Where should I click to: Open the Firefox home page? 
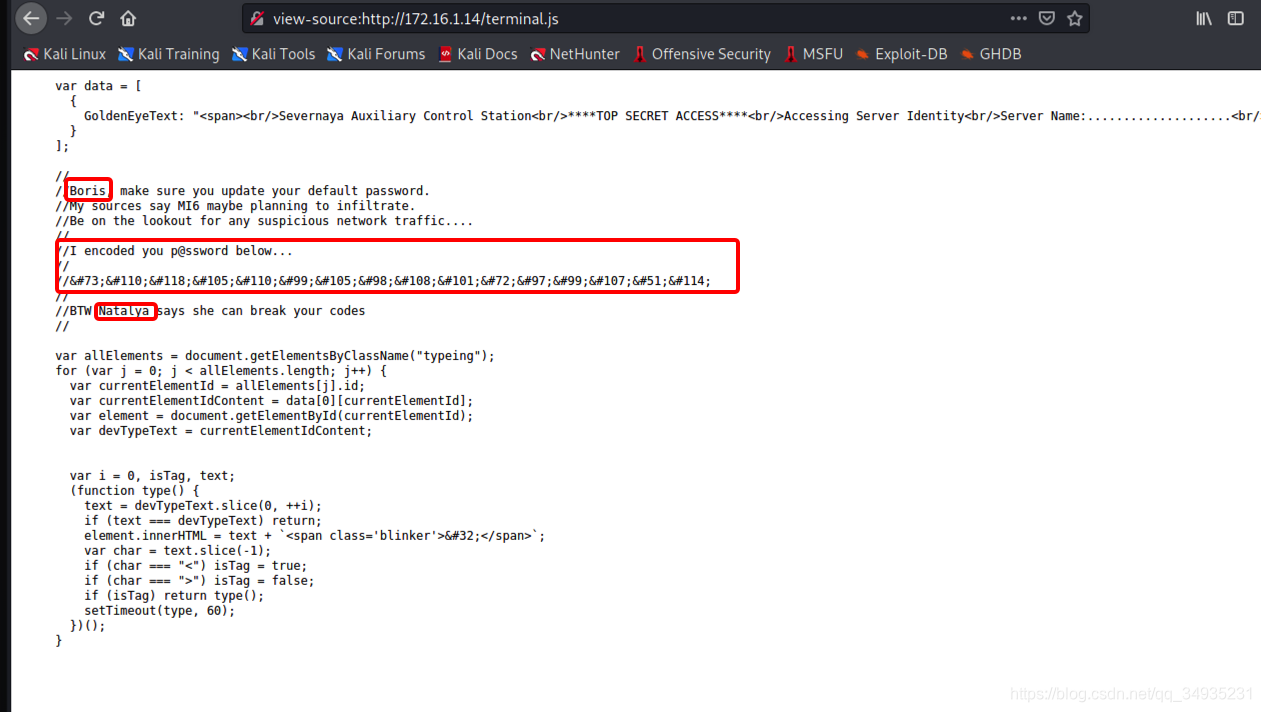pos(128,18)
